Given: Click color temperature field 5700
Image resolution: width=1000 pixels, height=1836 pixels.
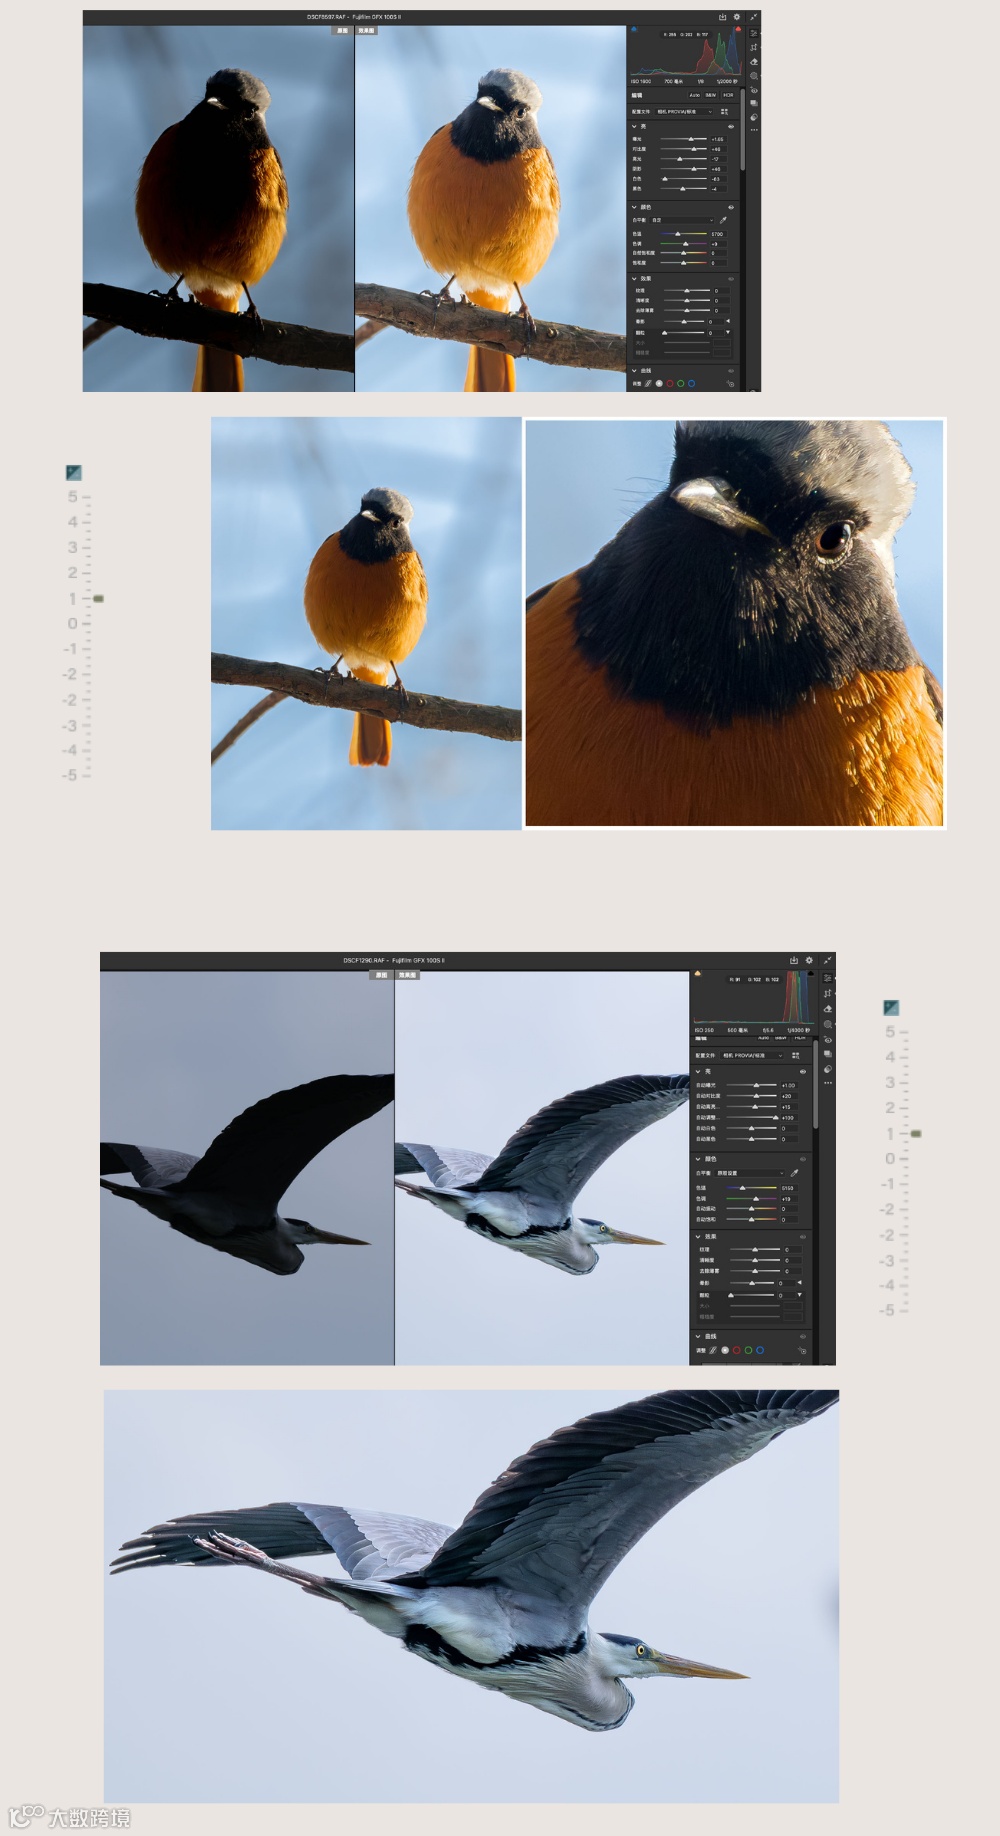Looking at the screenshot, I should (x=719, y=234).
